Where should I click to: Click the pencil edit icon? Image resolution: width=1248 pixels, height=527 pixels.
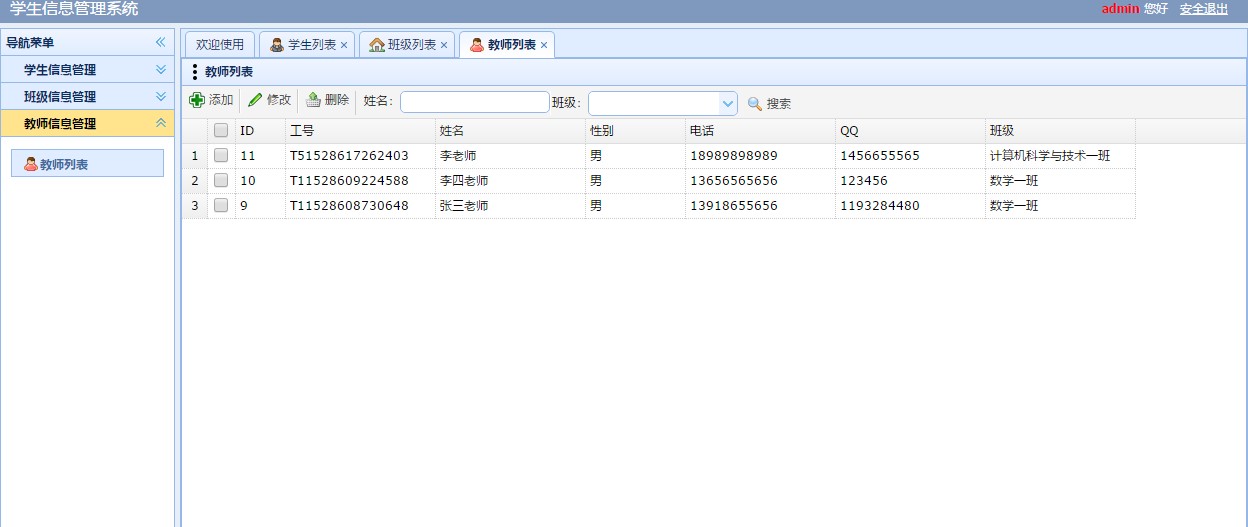(x=255, y=100)
